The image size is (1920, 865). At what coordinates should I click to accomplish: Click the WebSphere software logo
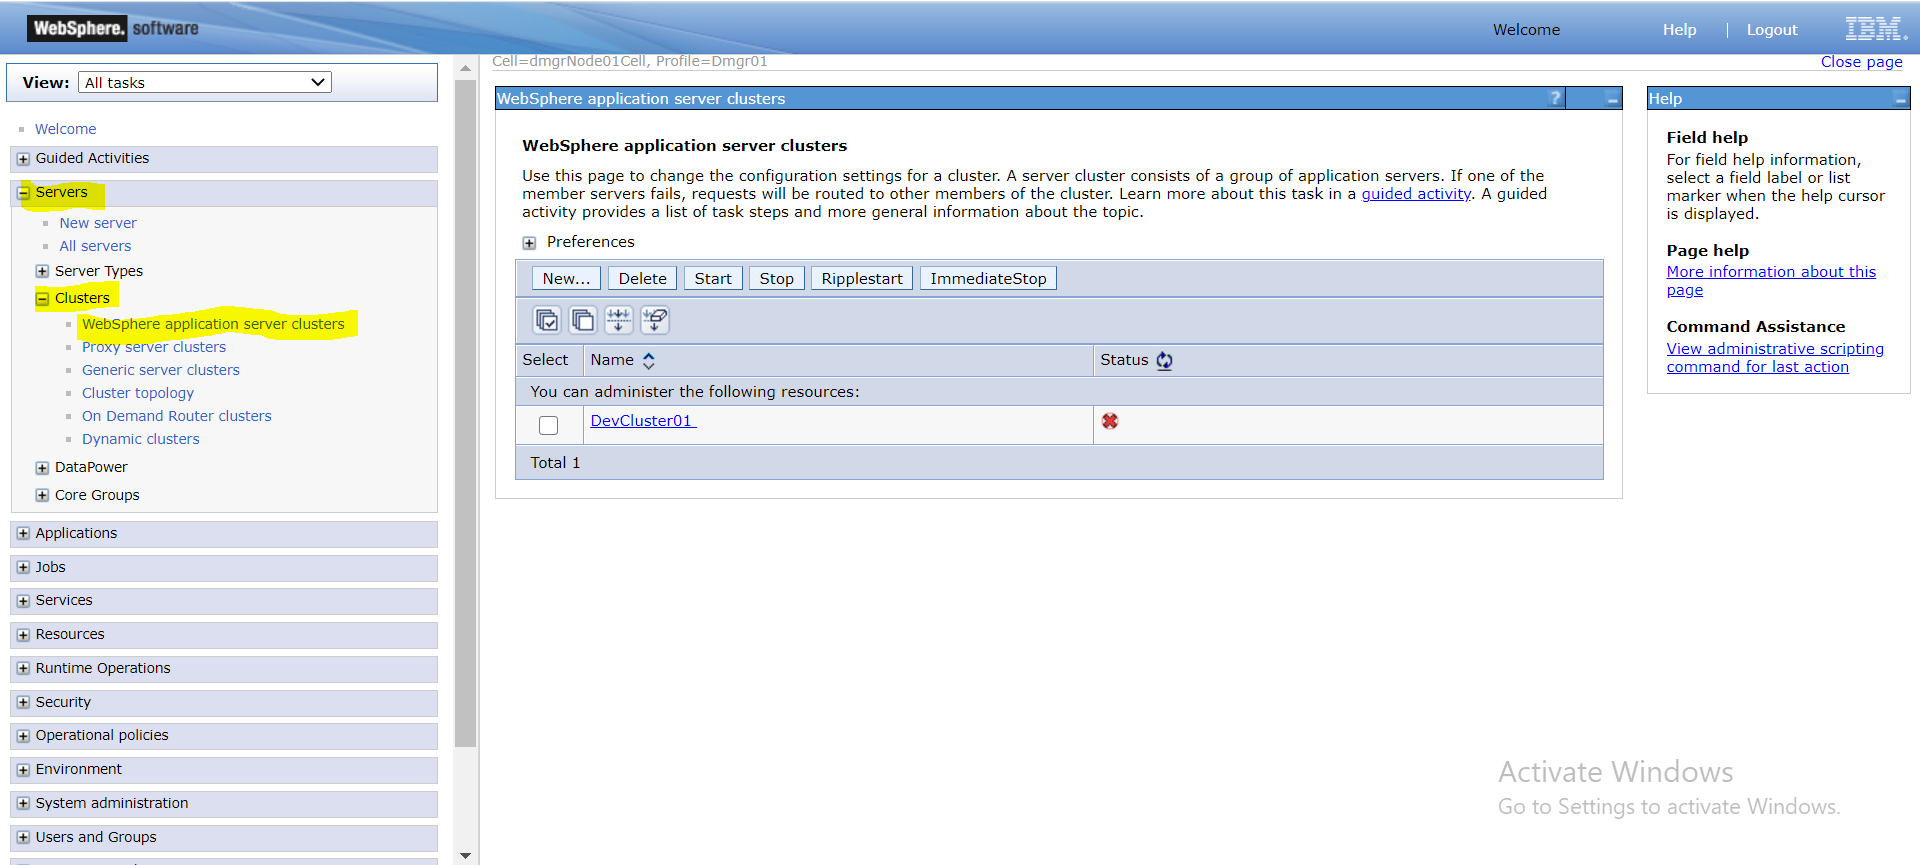(113, 28)
